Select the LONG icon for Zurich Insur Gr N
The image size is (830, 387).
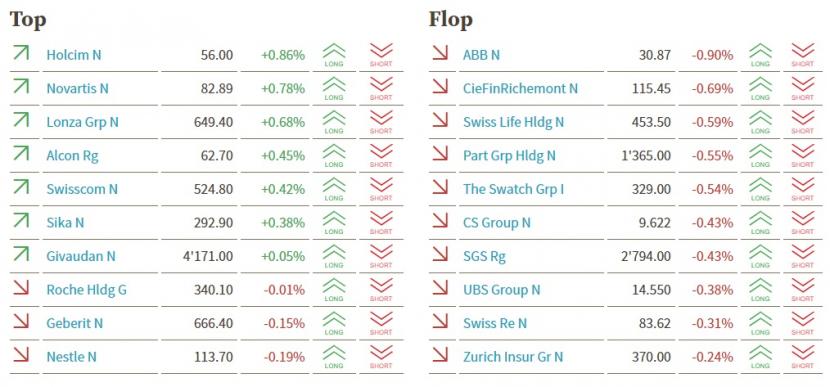tap(760, 357)
